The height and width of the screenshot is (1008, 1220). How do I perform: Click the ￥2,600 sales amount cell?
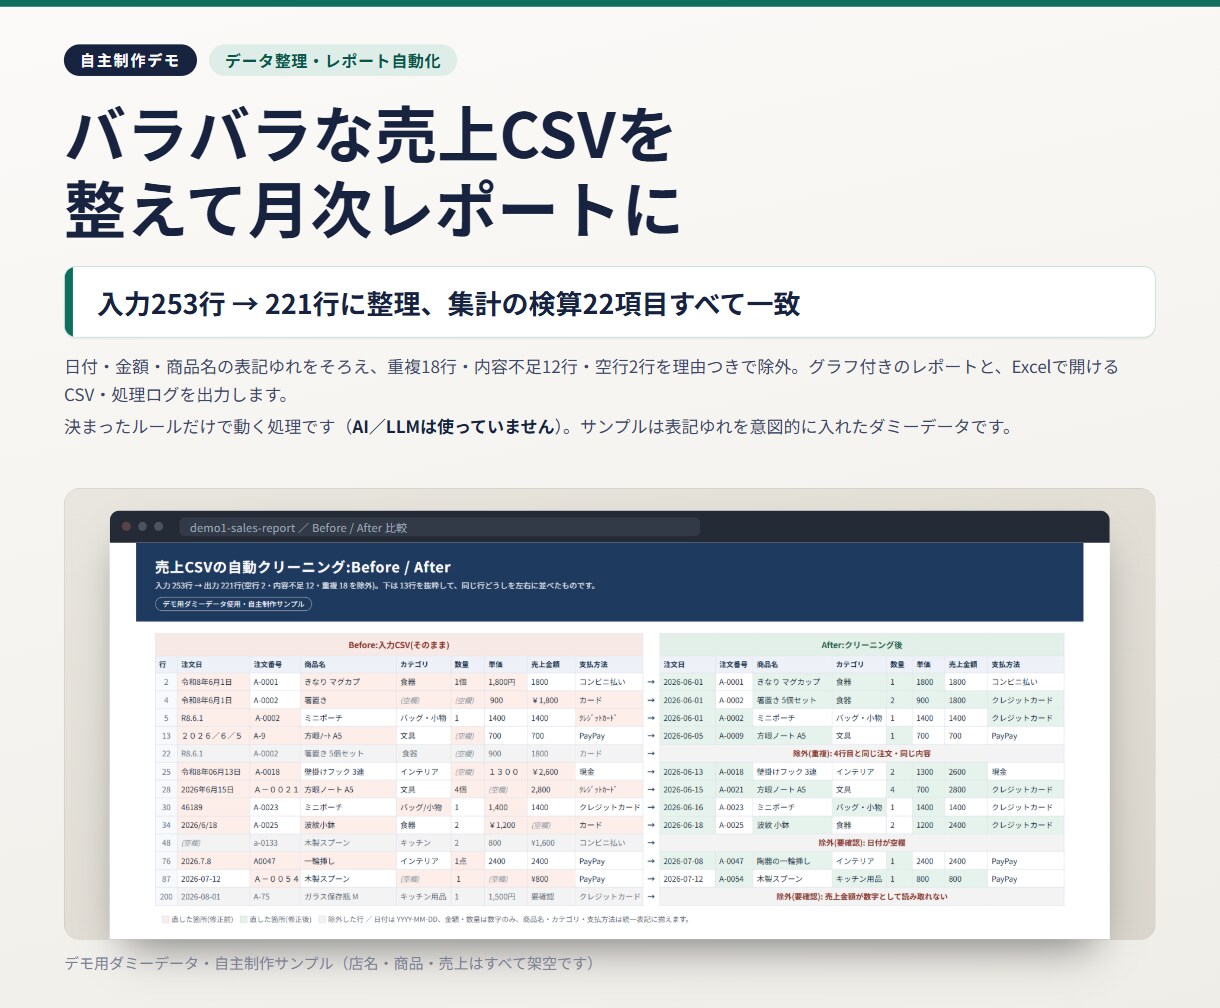[551, 772]
